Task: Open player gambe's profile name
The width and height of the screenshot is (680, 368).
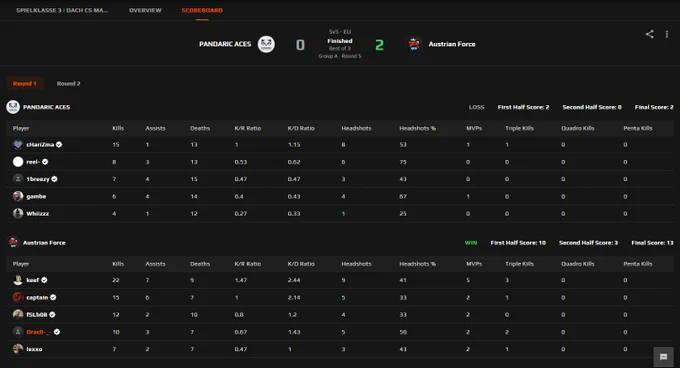Action: [36, 196]
